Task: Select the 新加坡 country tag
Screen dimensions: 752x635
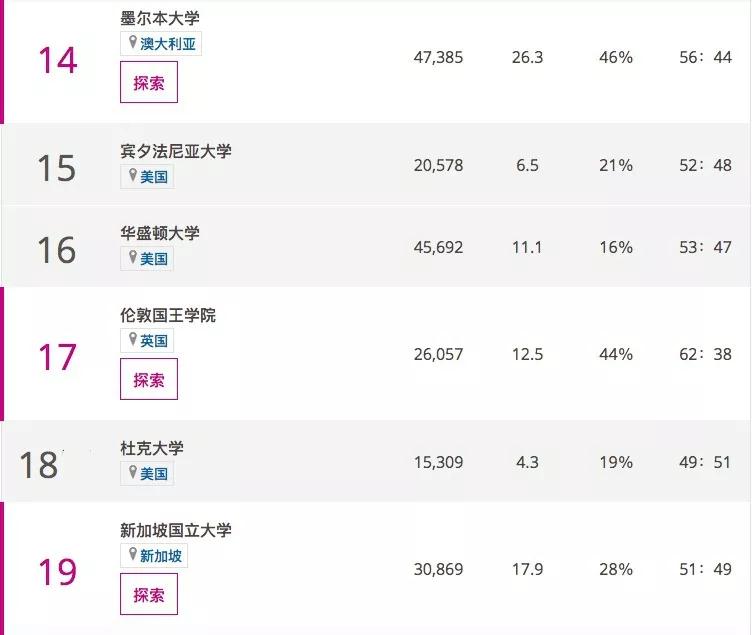Action: 160,556
